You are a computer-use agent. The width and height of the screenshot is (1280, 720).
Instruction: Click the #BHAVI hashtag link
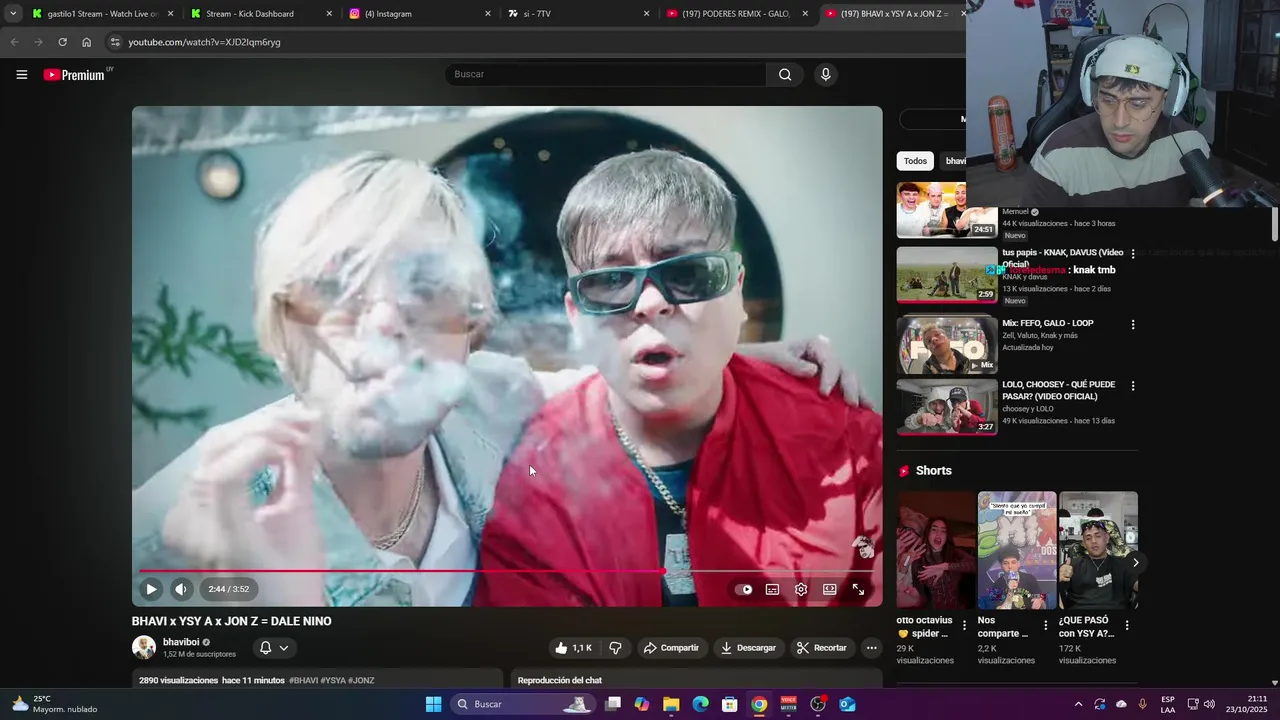click(303, 680)
